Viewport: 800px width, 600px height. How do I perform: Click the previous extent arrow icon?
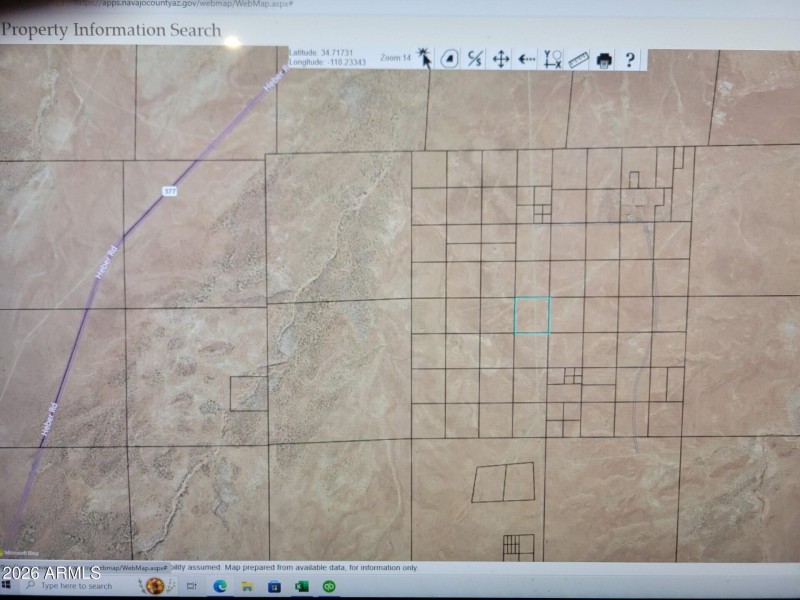pyautogui.click(x=526, y=59)
